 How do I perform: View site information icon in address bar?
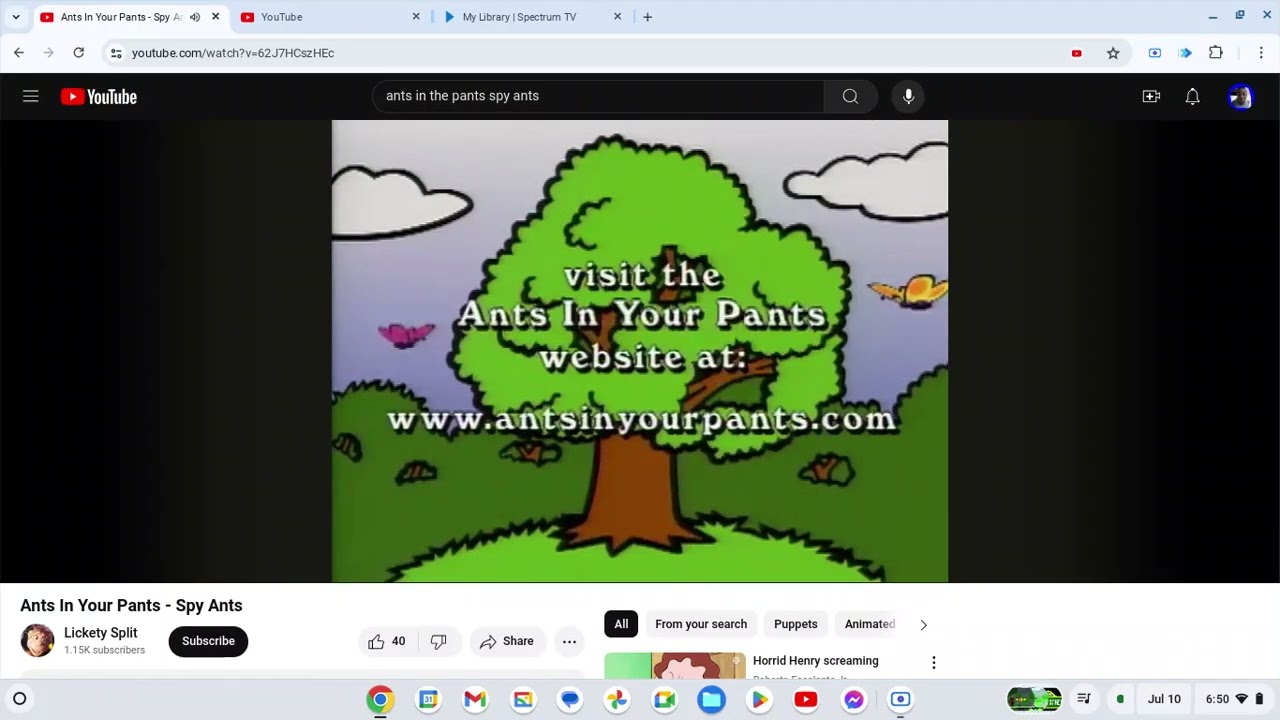(116, 53)
